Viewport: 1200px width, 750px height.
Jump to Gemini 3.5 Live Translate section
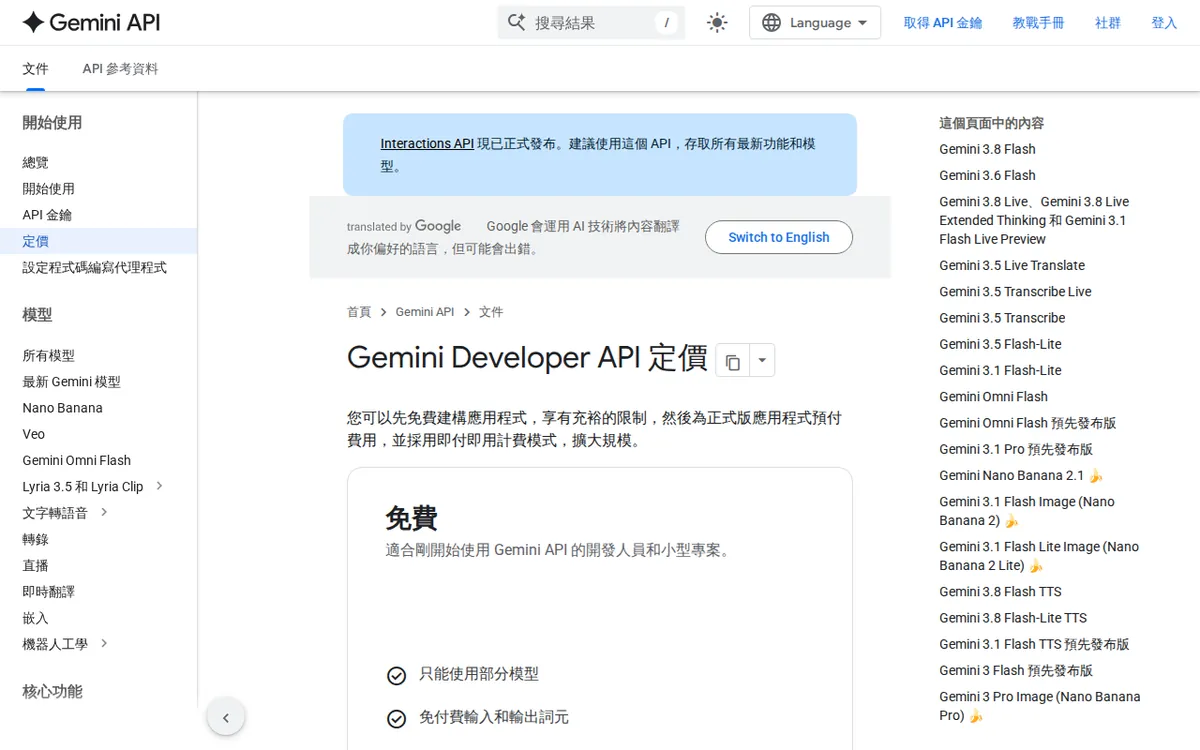(x=1012, y=265)
